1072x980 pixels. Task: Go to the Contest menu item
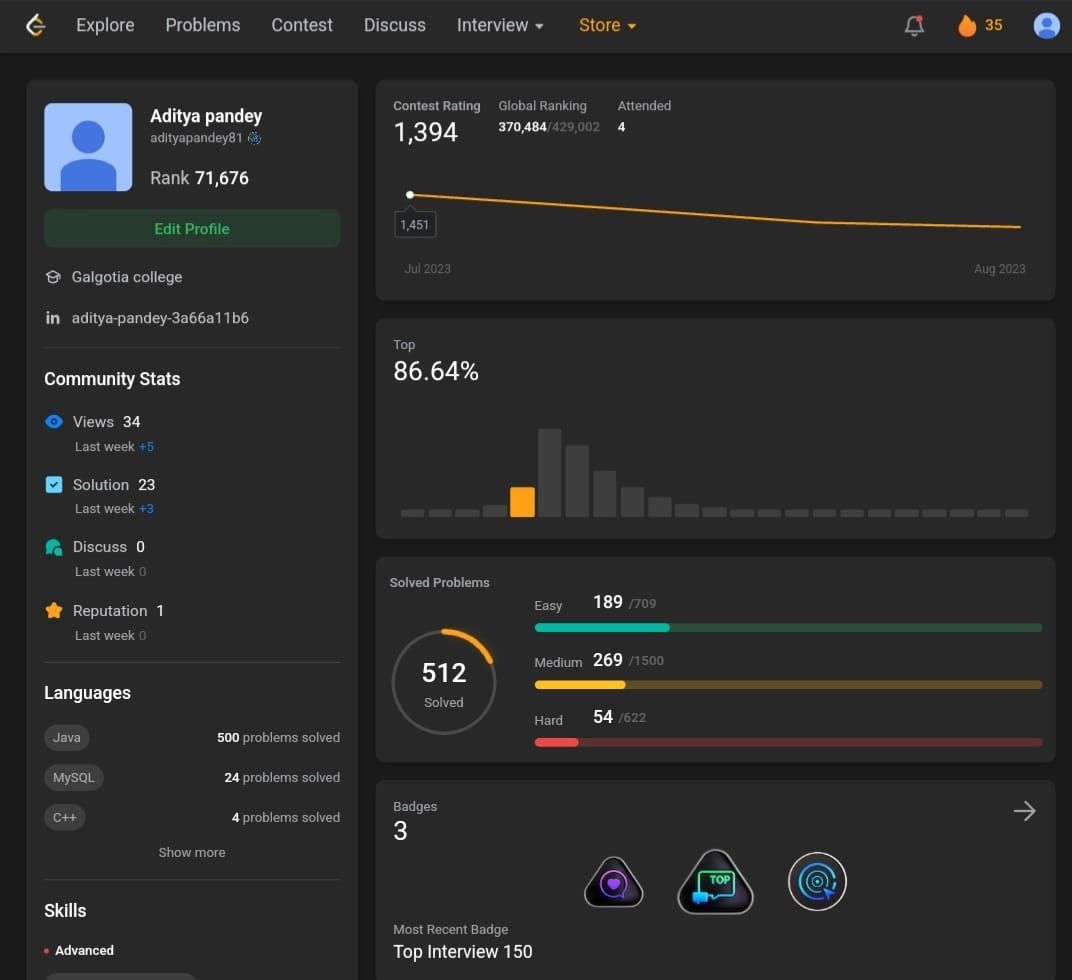tap(302, 26)
